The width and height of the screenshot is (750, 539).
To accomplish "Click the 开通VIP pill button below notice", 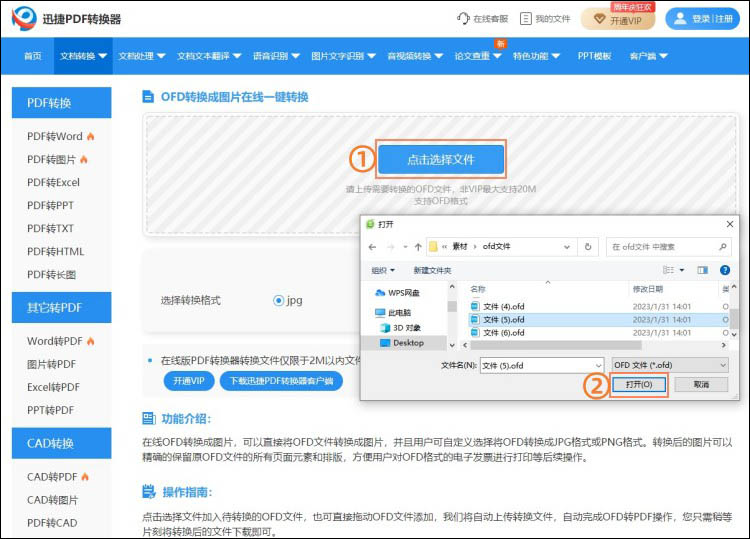I will coord(189,381).
